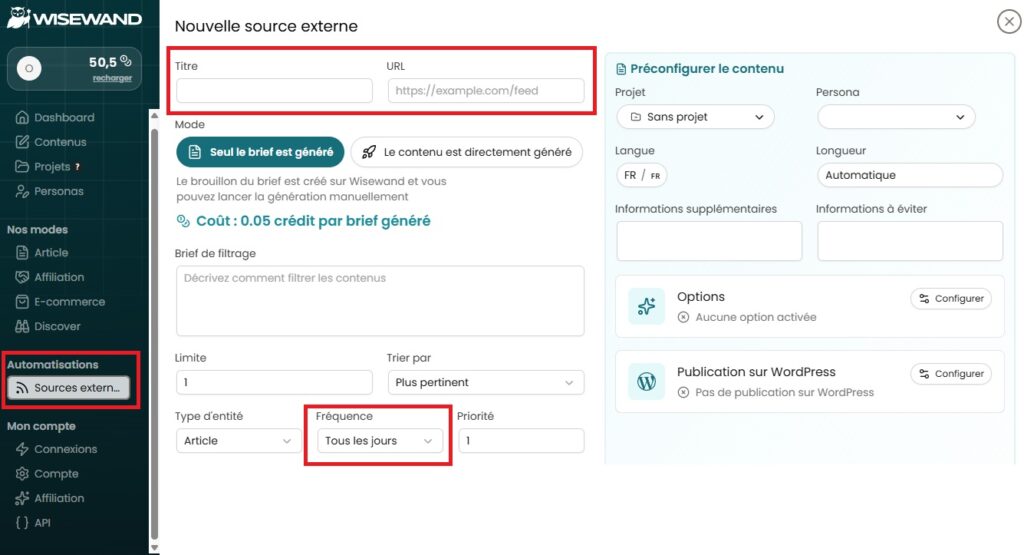Click the recharger credits link
Image resolution: width=1024 pixels, height=555 pixels.
click(112, 78)
